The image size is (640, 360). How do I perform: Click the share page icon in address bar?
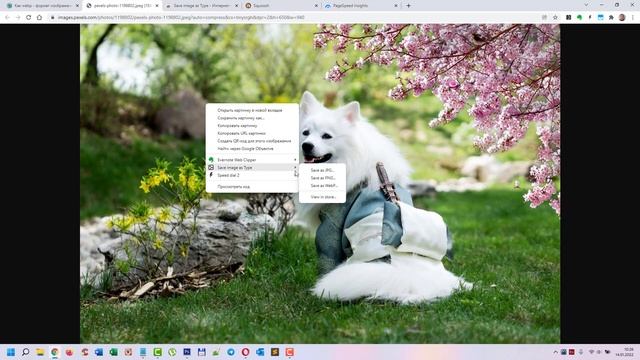click(544, 18)
